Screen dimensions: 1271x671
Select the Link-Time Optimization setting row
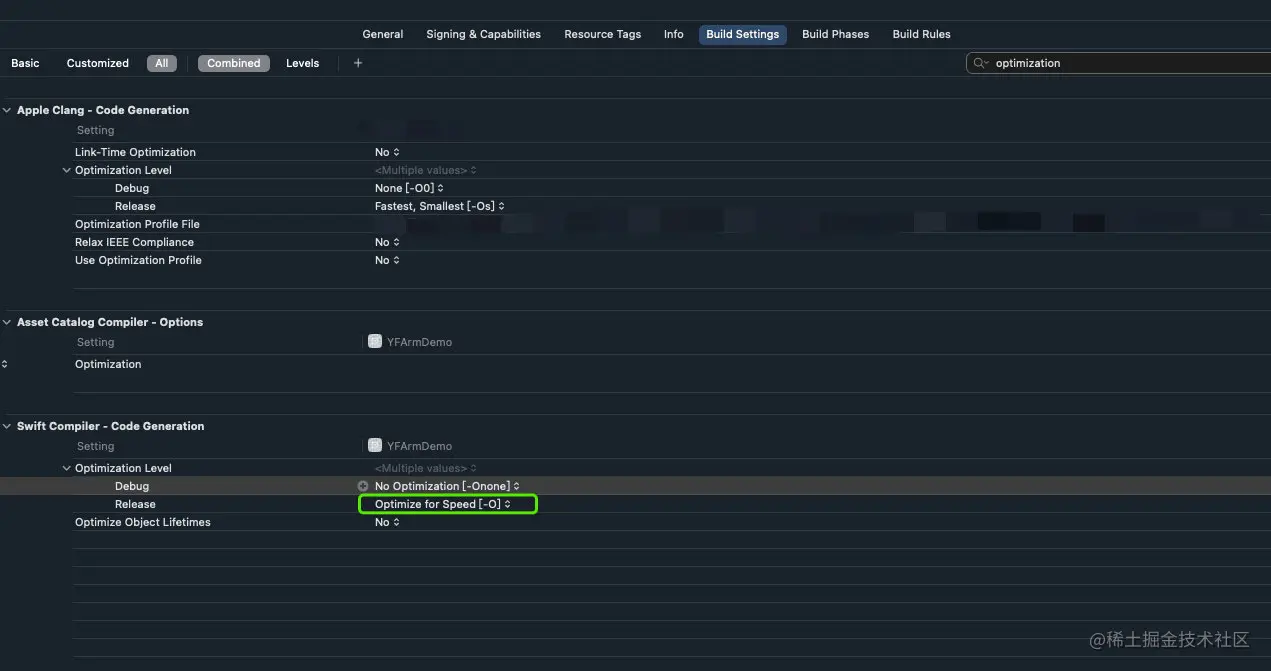click(x=135, y=152)
